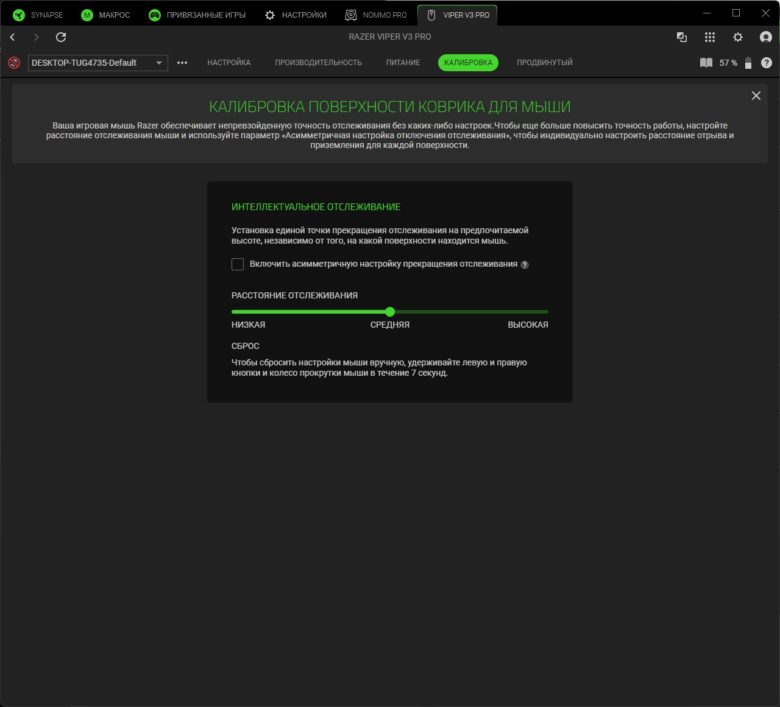Screen dimensions: 780x707
Task: Click the battery level icon
Action: 748,63
